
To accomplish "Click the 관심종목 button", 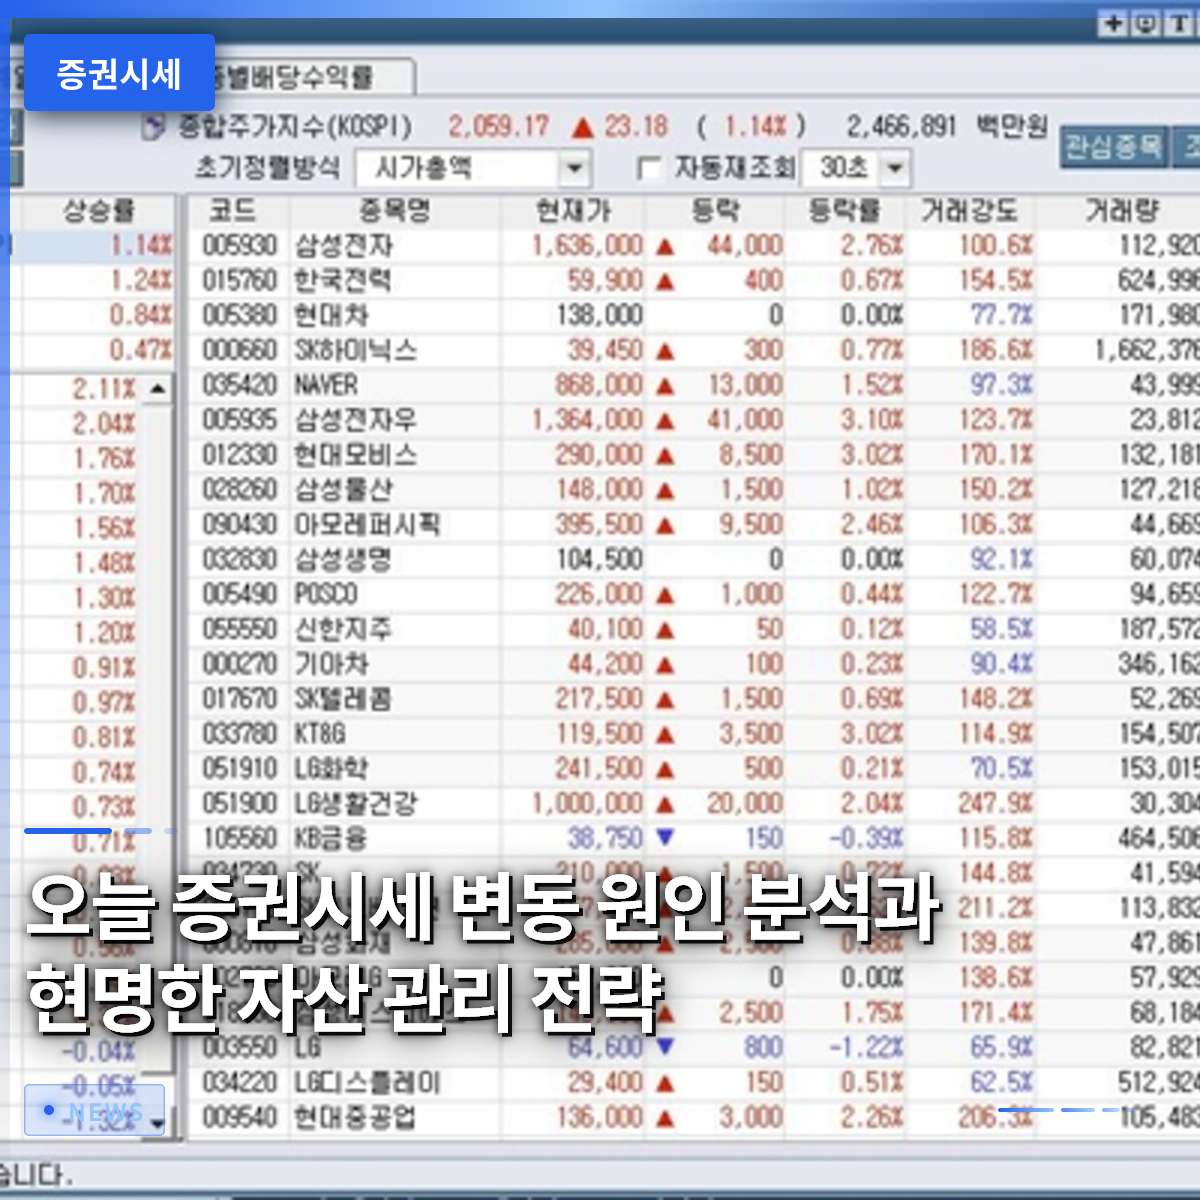I will coord(1113,147).
